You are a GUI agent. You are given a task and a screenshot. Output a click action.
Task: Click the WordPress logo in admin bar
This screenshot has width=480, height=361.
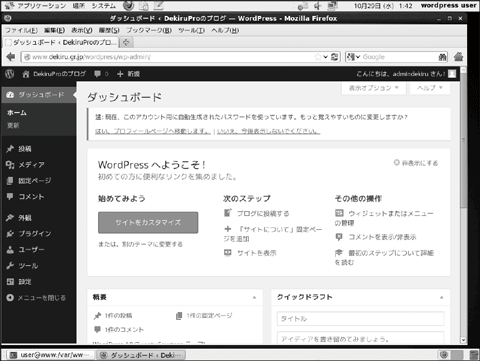tap(10, 74)
